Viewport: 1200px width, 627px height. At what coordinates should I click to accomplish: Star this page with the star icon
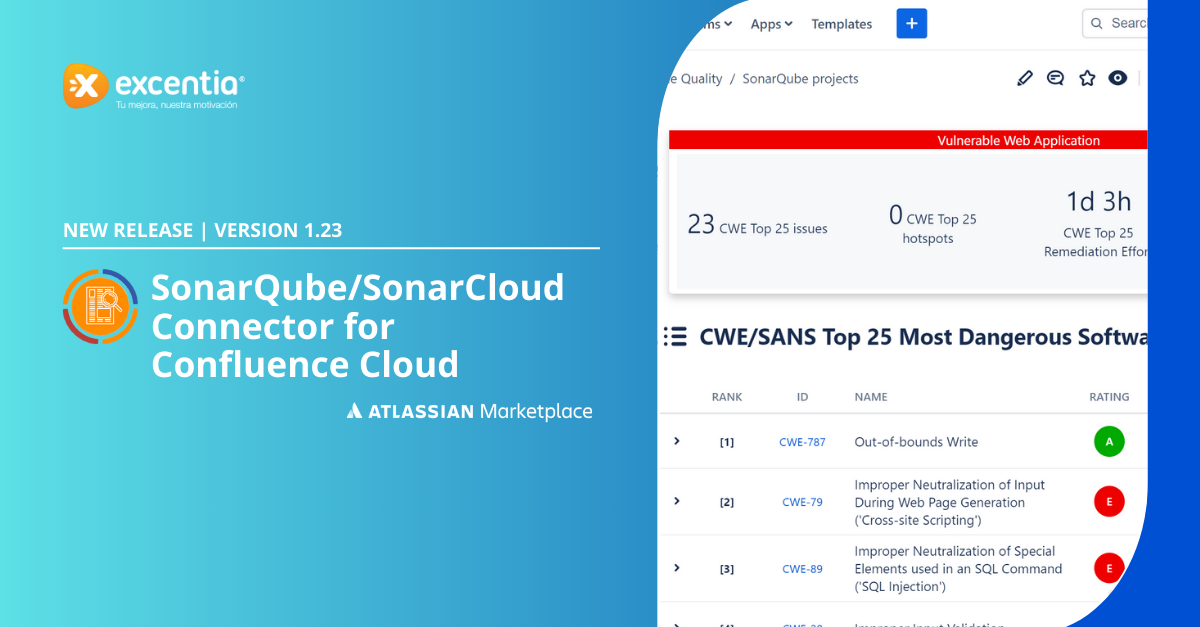click(x=1087, y=78)
